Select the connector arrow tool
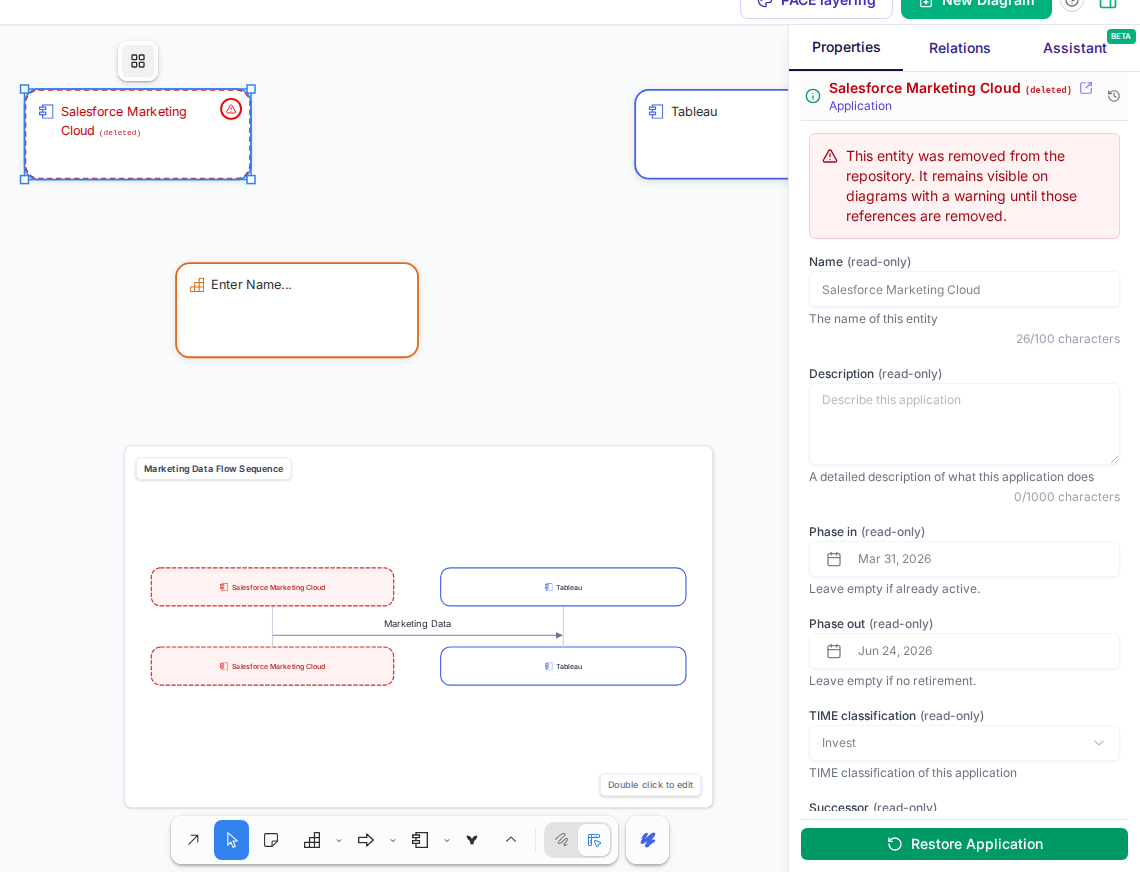The image size is (1140, 872). [193, 840]
